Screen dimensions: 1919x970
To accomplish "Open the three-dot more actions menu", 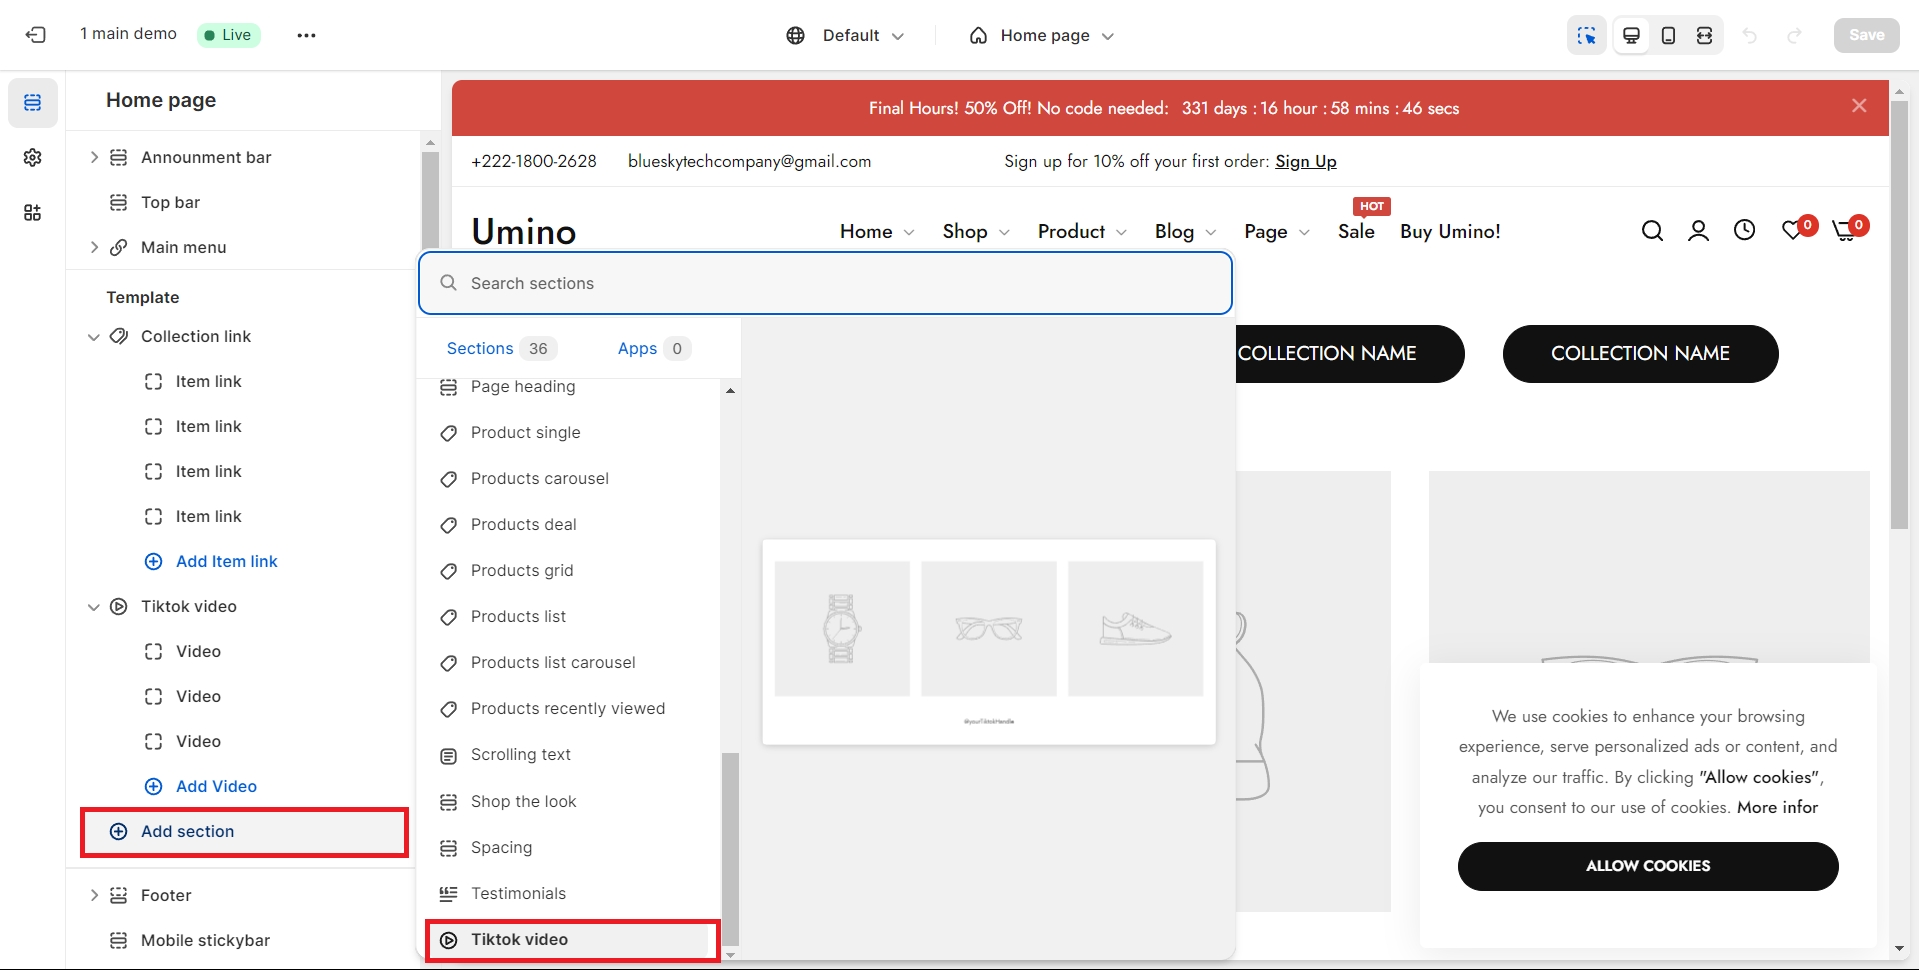I will pyautogui.click(x=306, y=35).
